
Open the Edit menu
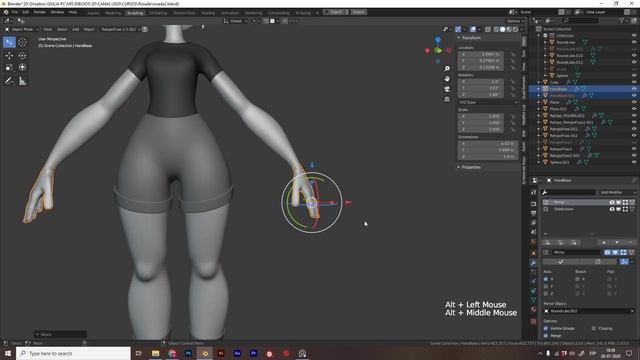(x=26, y=12)
